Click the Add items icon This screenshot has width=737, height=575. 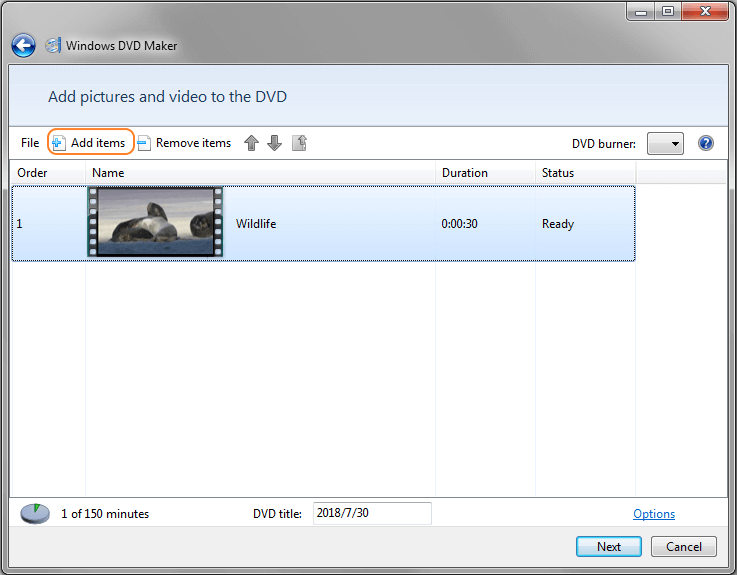pos(59,143)
